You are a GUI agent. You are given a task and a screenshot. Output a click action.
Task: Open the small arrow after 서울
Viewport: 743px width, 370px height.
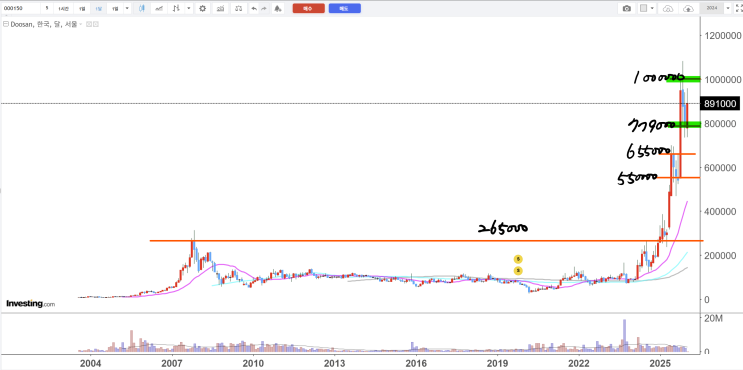pyautogui.click(x=81, y=24)
